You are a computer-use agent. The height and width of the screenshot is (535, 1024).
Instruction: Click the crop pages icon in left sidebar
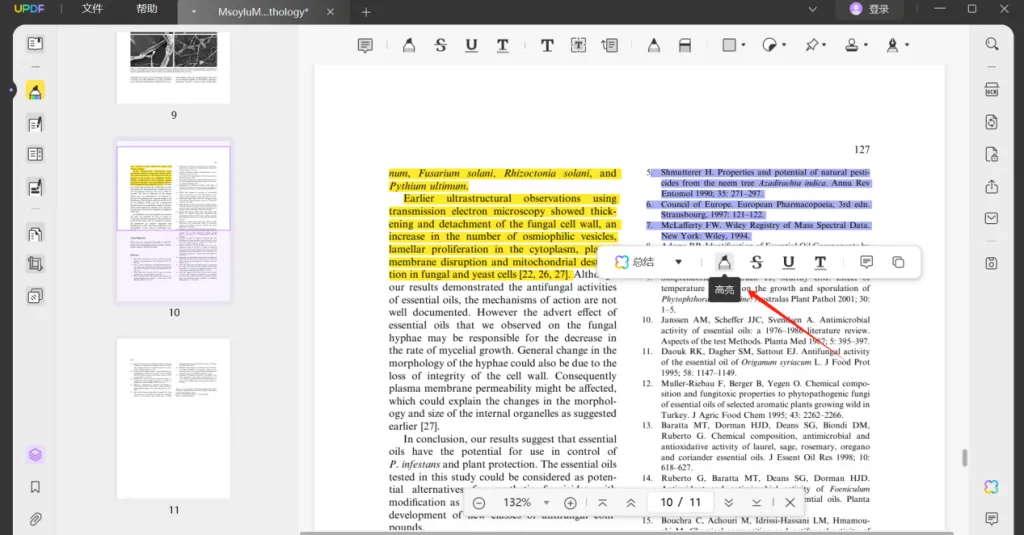click(35, 264)
